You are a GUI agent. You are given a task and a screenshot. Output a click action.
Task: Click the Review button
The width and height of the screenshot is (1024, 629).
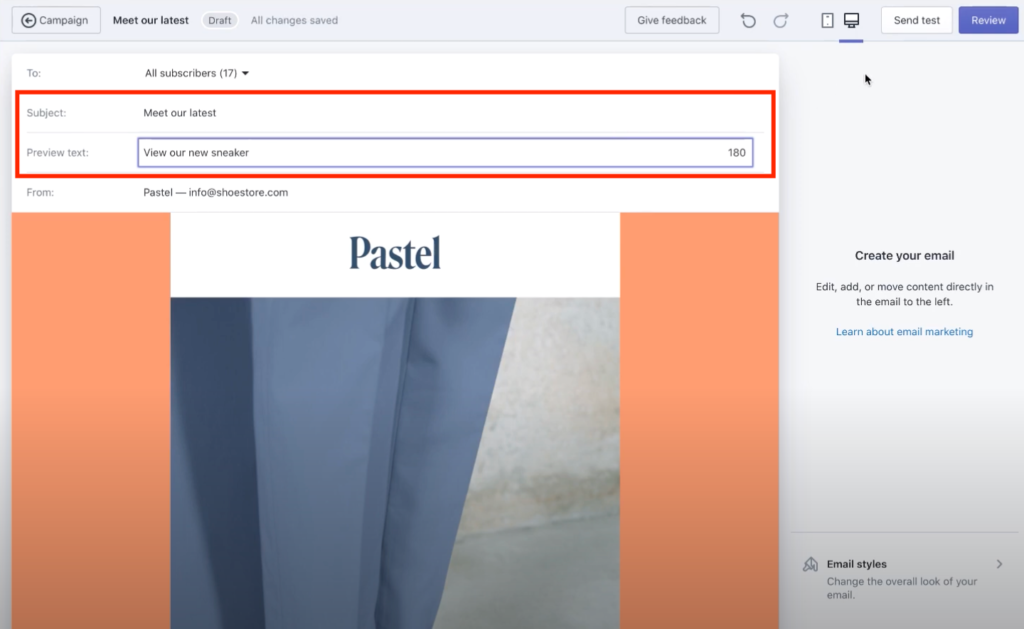(x=988, y=20)
